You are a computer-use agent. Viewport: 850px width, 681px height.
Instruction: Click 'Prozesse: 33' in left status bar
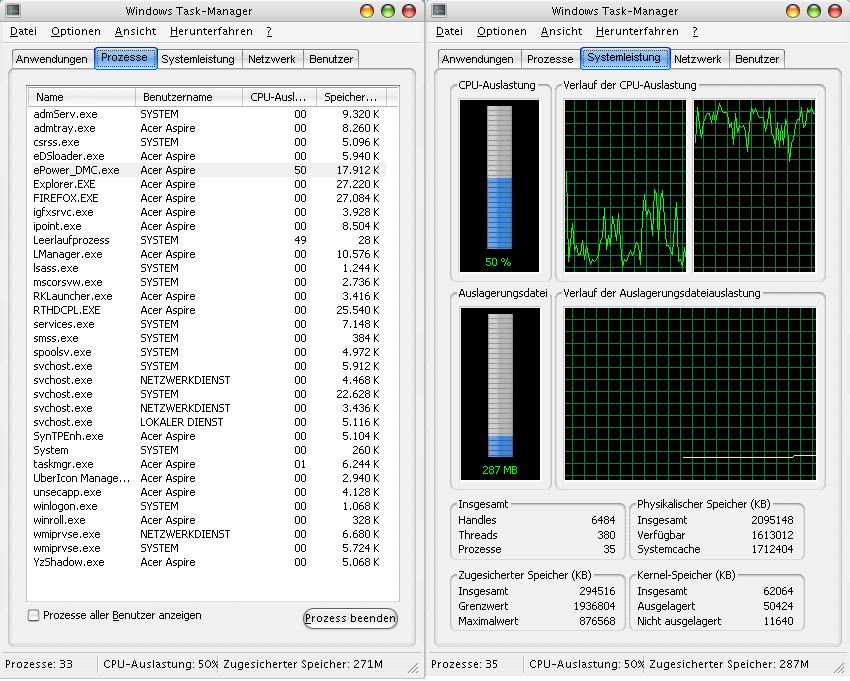tap(39, 664)
